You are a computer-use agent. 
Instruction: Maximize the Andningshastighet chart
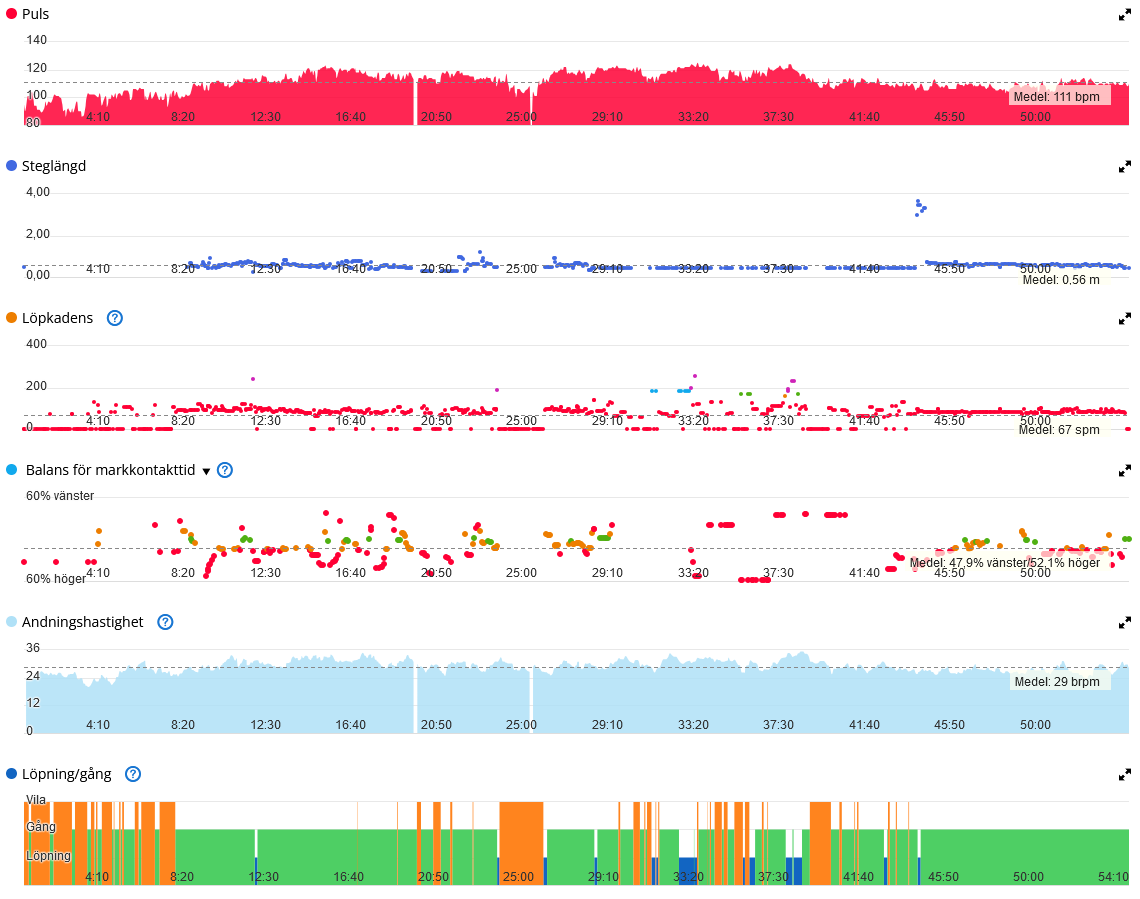(1124, 623)
